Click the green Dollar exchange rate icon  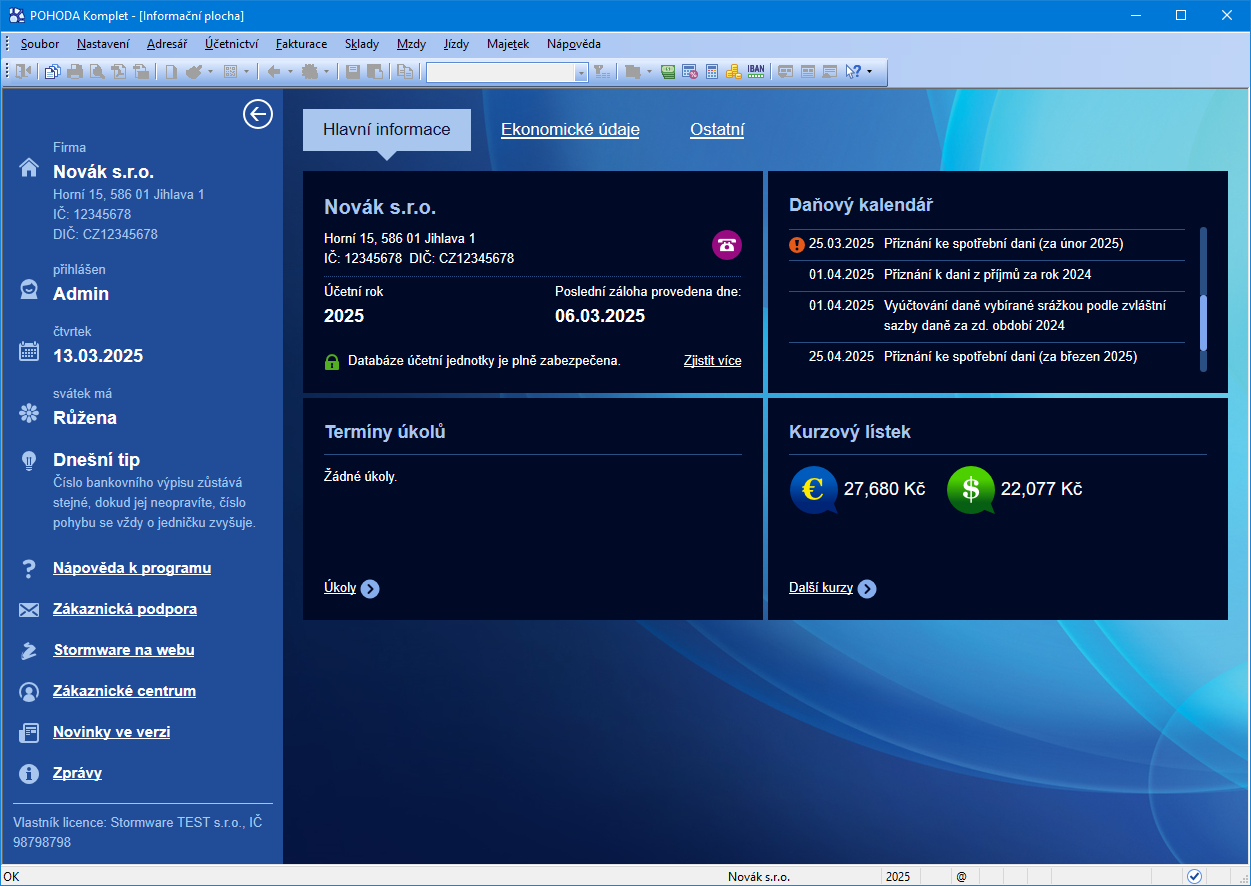pyautogui.click(x=971, y=490)
